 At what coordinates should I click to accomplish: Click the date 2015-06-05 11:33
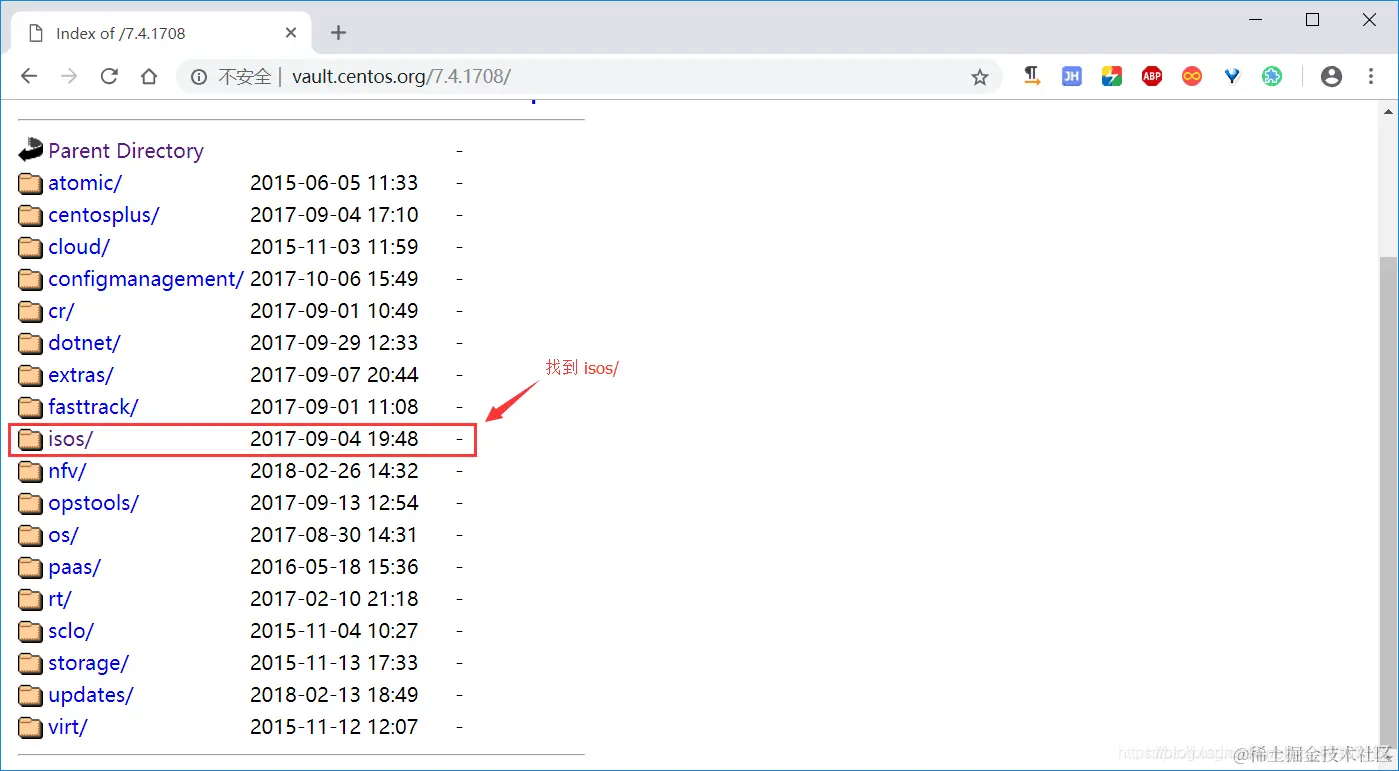tap(334, 183)
